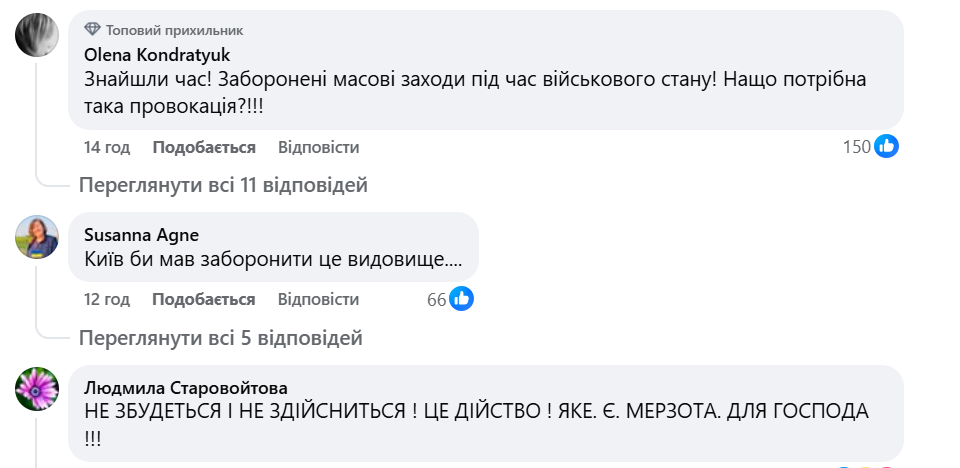The width and height of the screenshot is (960, 468).
Task: Expand all 5 replies thread
Action: pyautogui.click(x=220, y=337)
